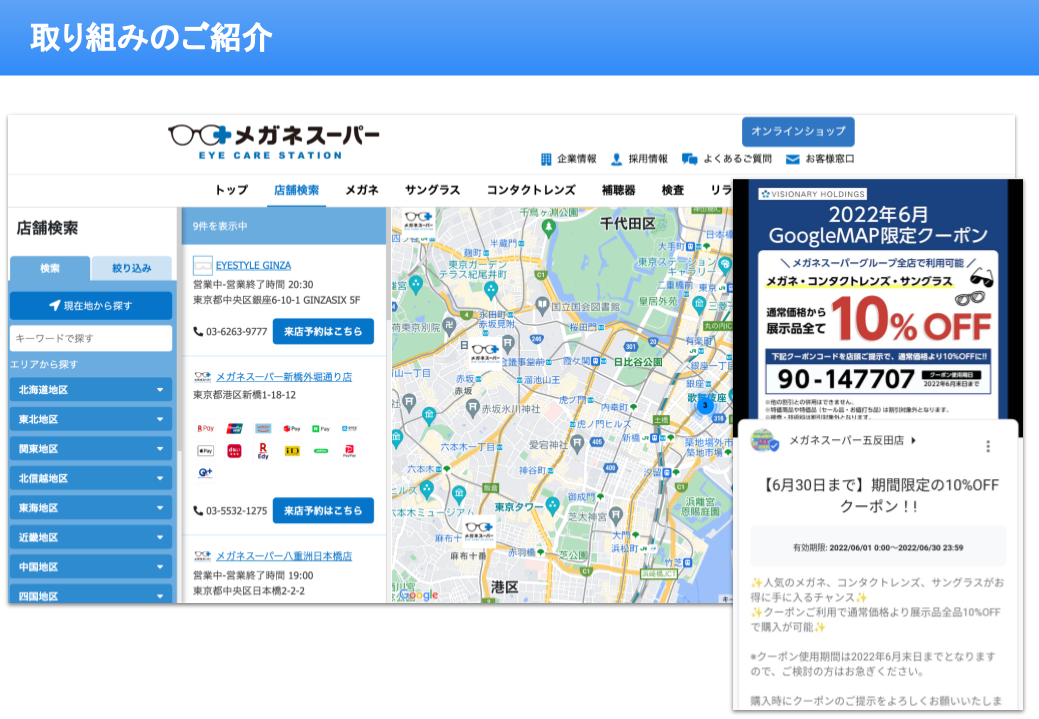The image size is (1039, 719).
Task: Open the 検査 navigation item
Action: pos(673,190)
